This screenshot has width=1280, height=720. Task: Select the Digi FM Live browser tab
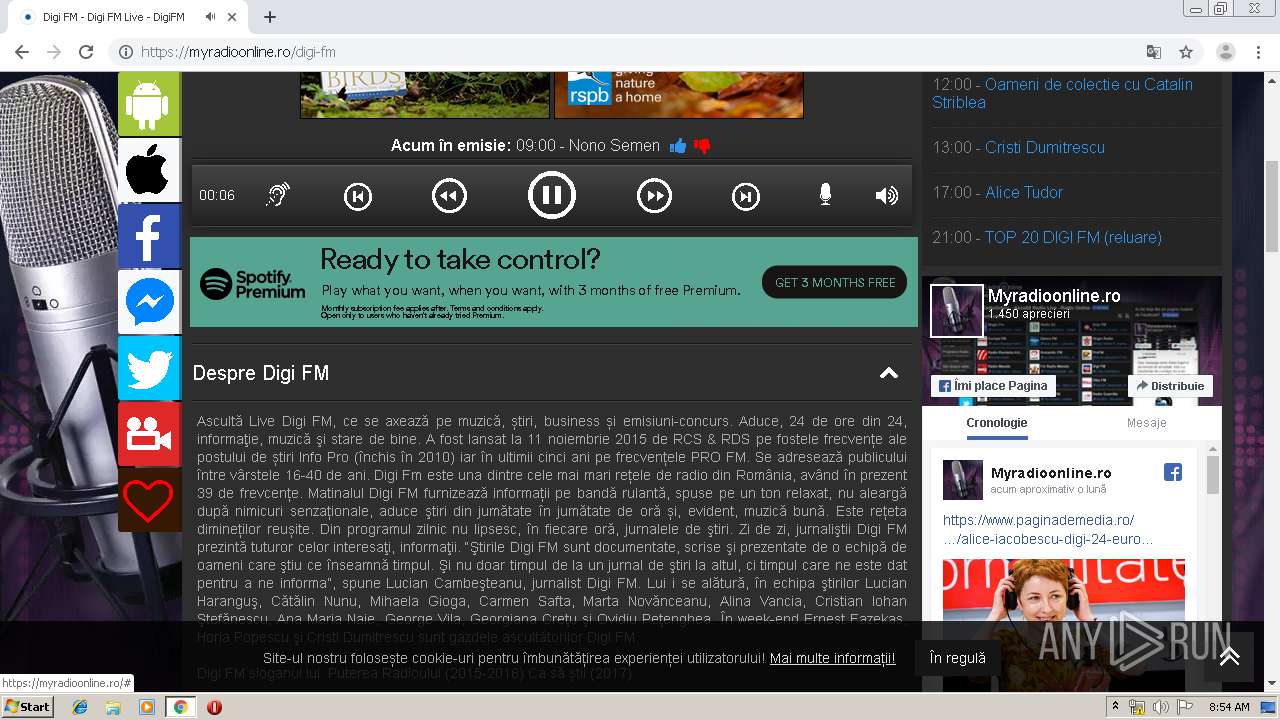tap(130, 17)
